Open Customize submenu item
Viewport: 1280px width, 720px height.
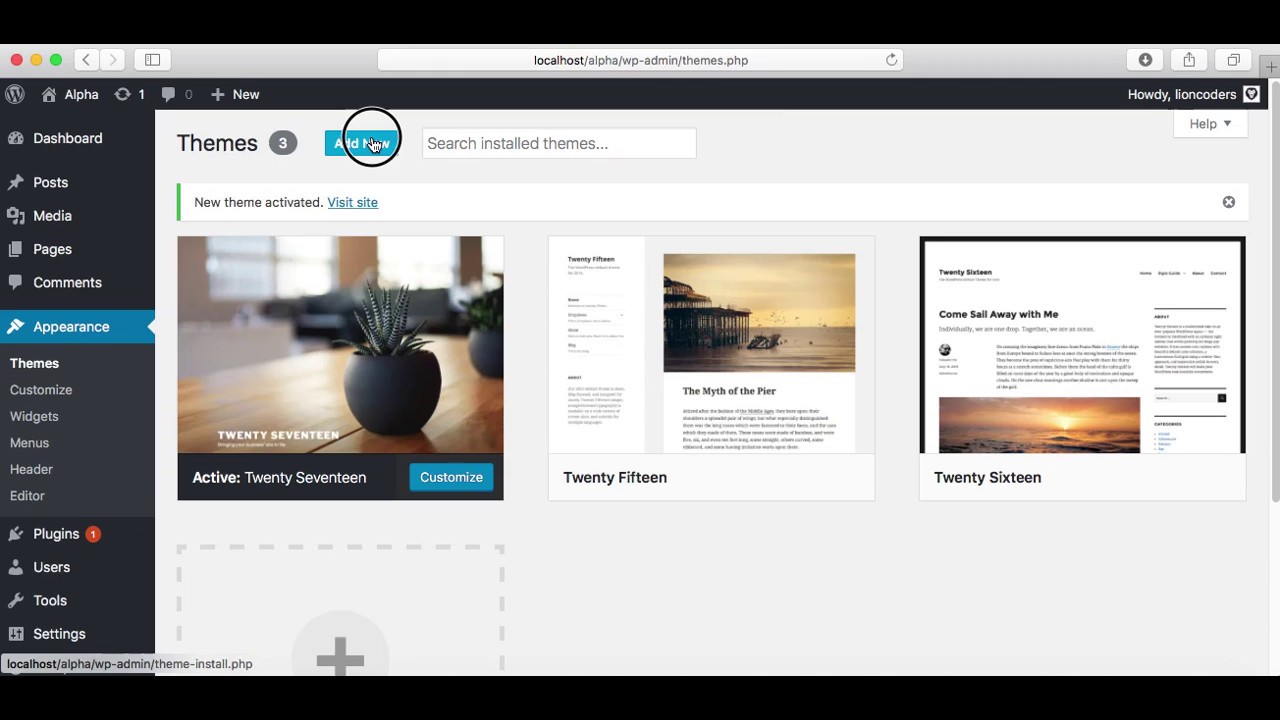coord(41,390)
